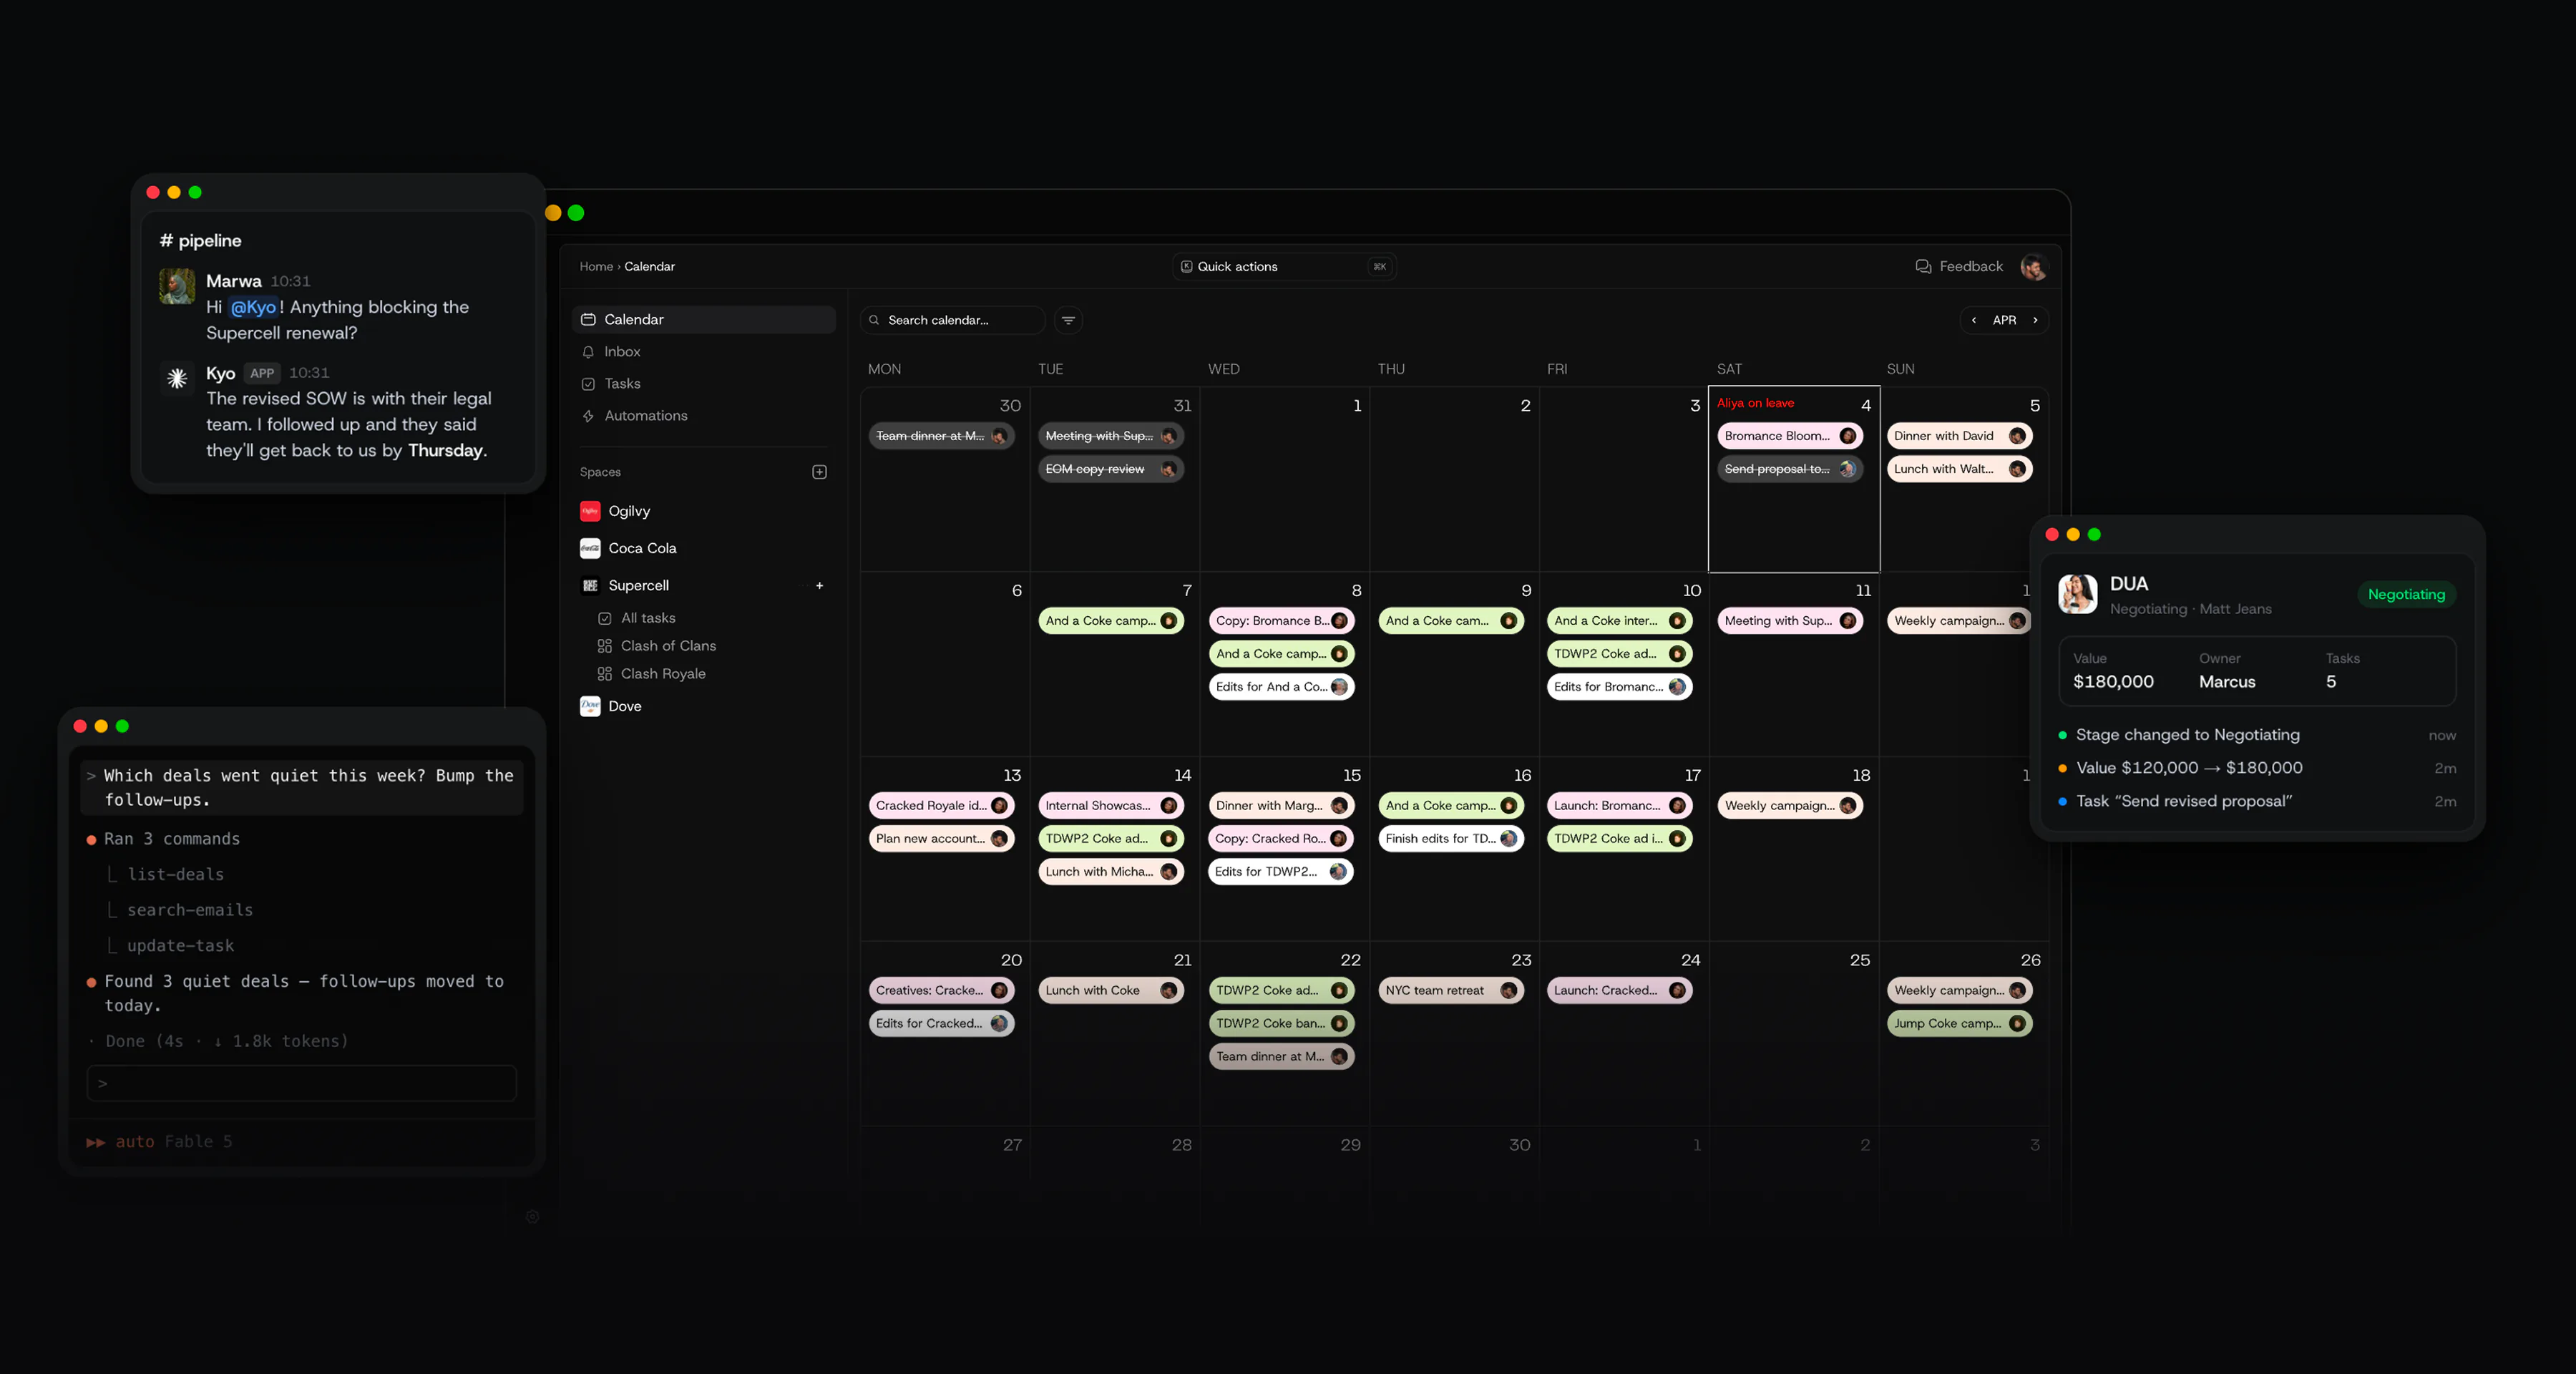Go to next month chevron
This screenshot has width=2576, height=1374.
[x=2034, y=320]
